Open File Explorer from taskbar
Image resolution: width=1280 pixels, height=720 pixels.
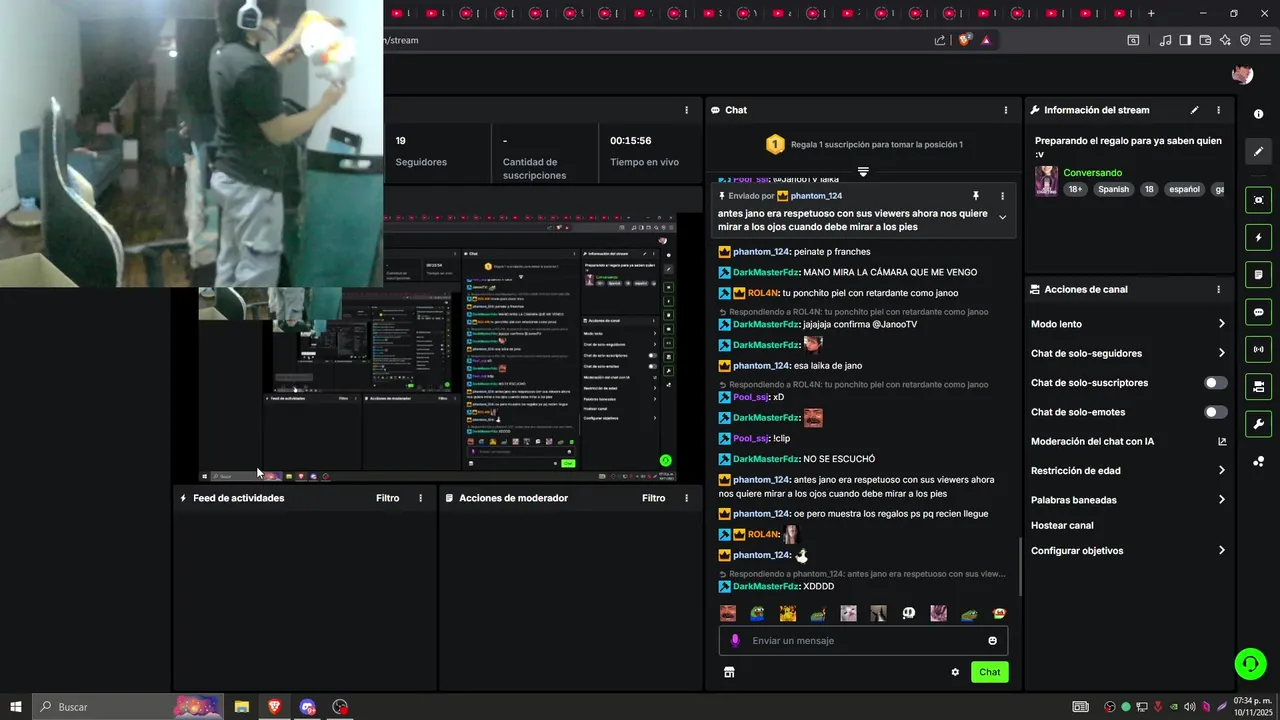[241, 707]
